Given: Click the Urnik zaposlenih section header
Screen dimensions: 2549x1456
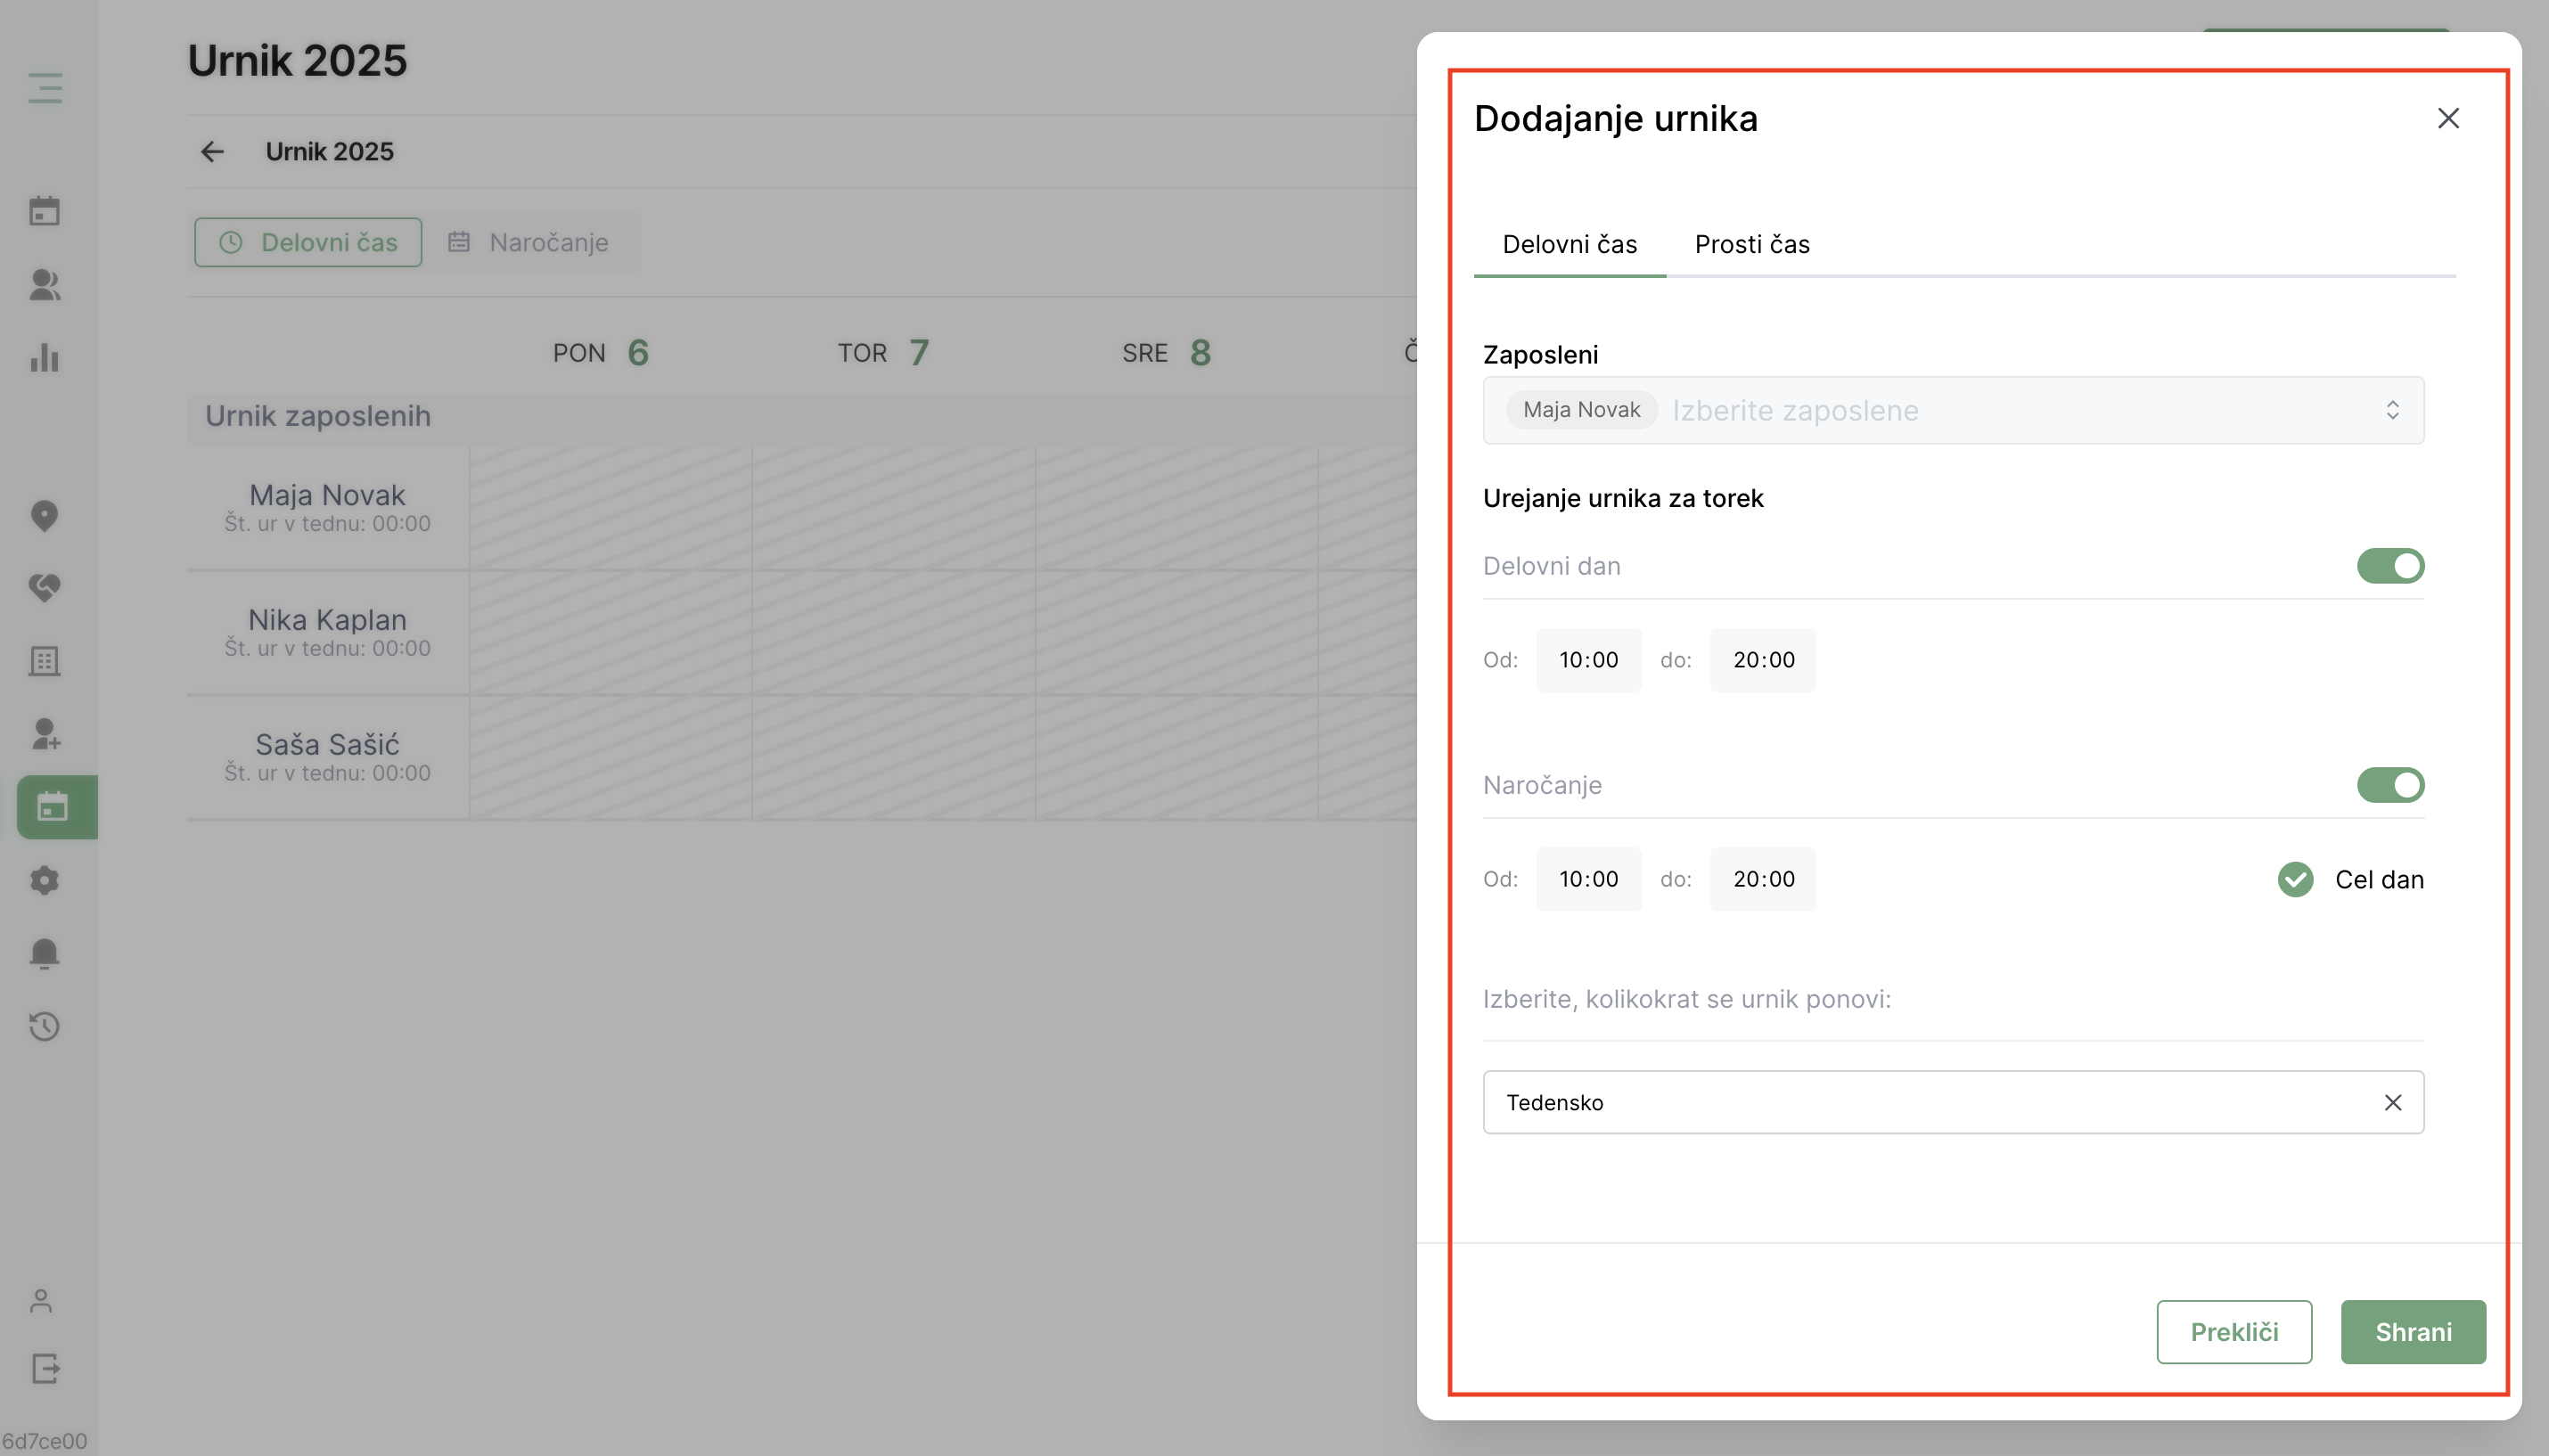Looking at the screenshot, I should coord(318,416).
